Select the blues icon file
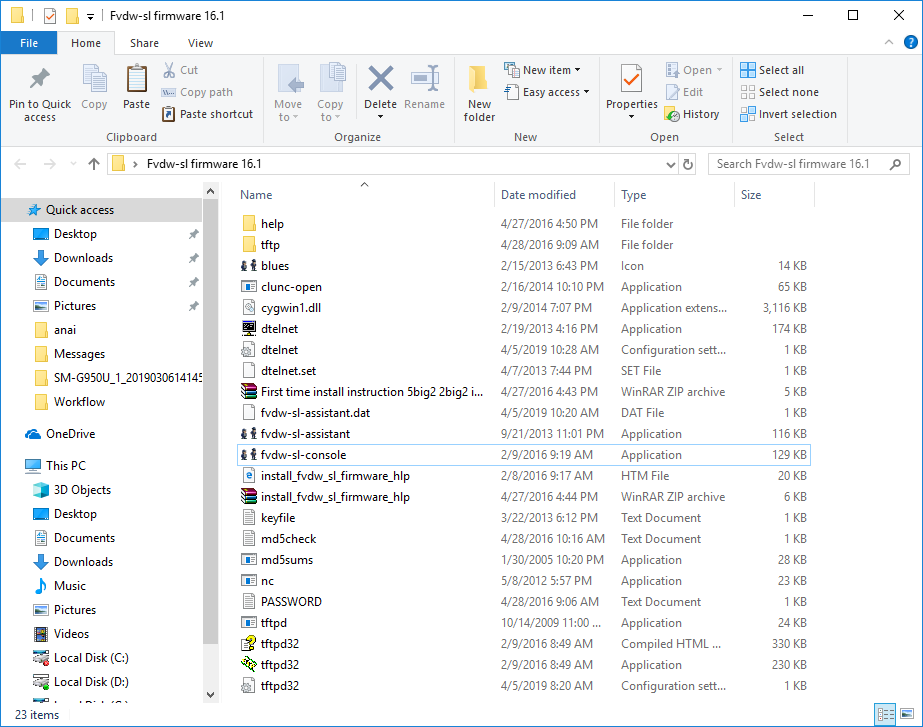The width and height of the screenshot is (923, 727). (523, 266)
